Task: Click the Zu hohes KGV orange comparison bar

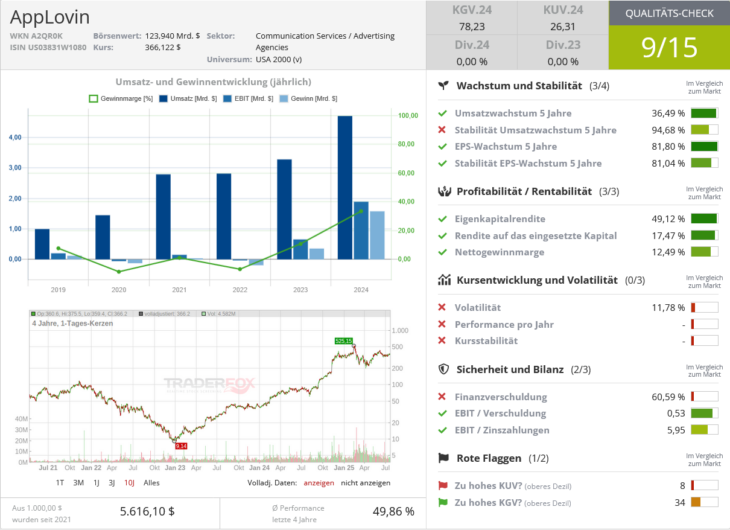Action: [704, 503]
